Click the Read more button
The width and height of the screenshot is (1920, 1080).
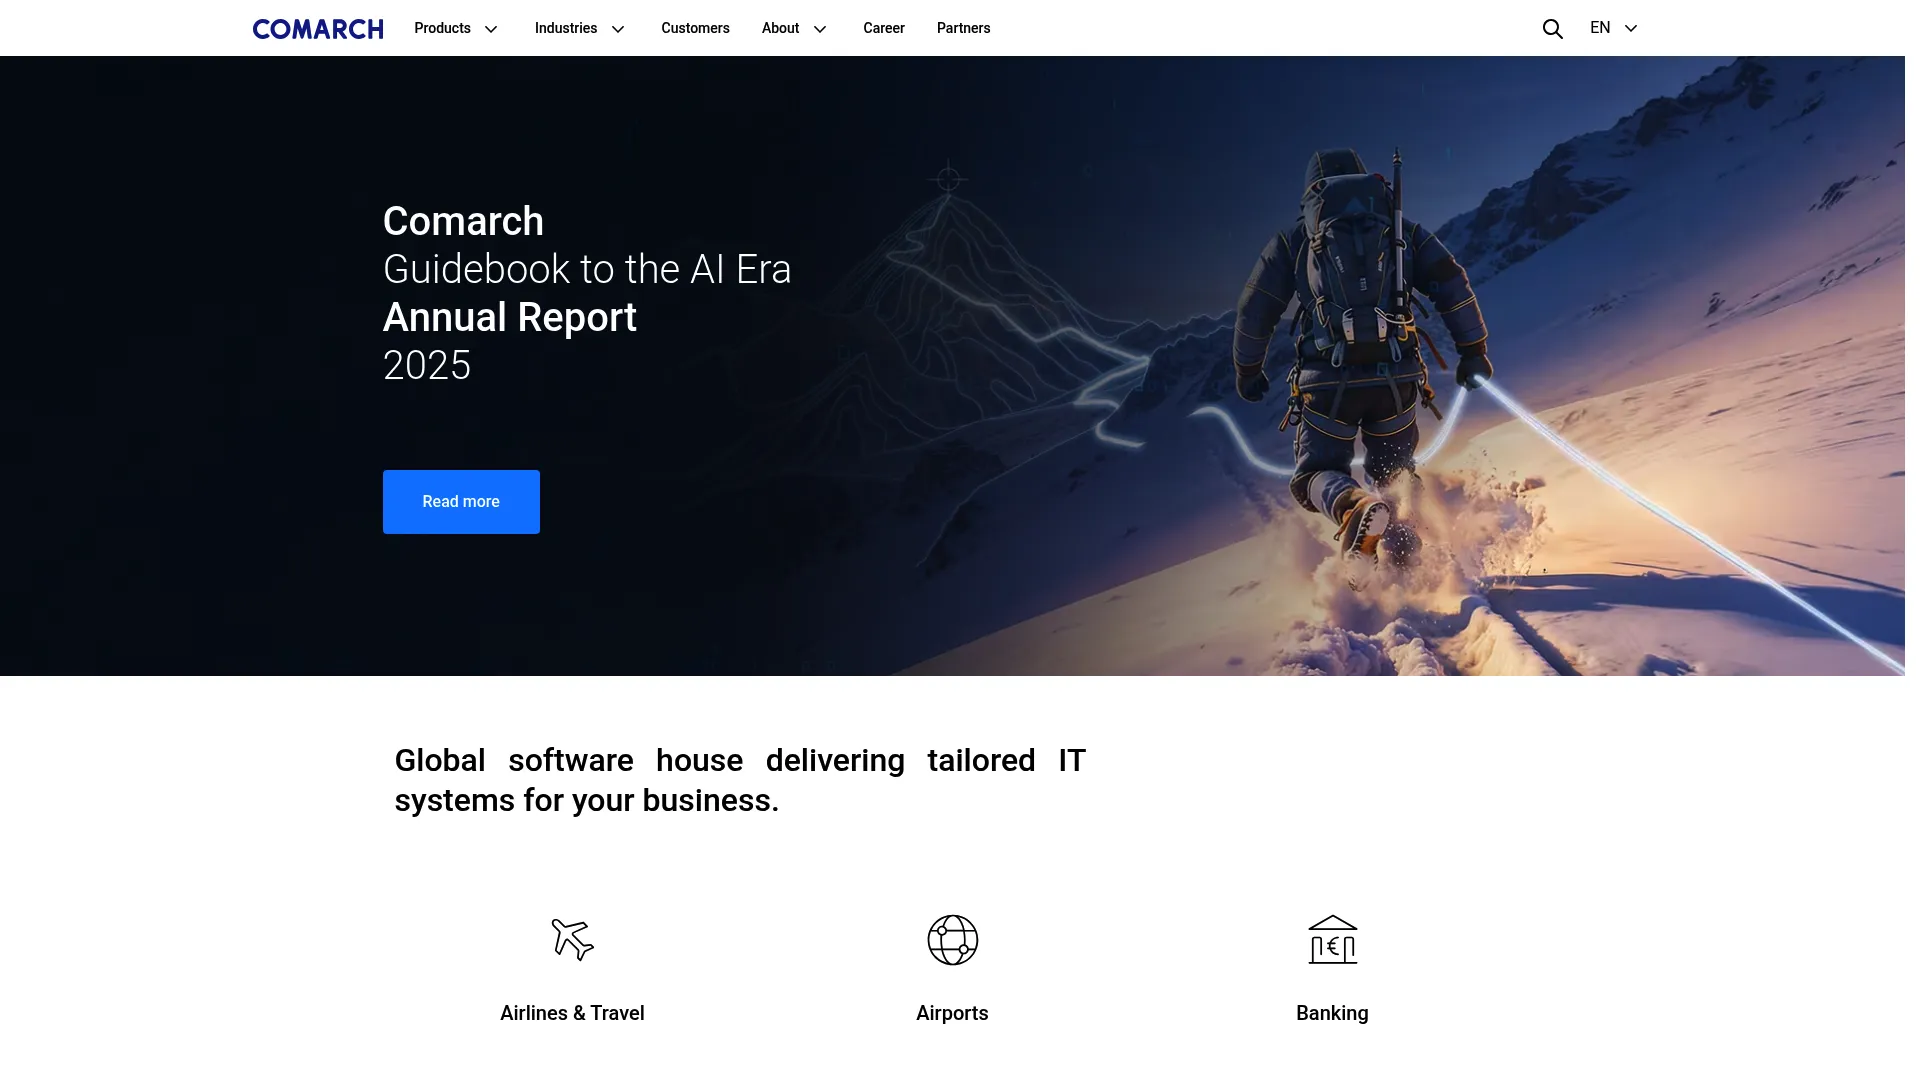click(x=461, y=502)
